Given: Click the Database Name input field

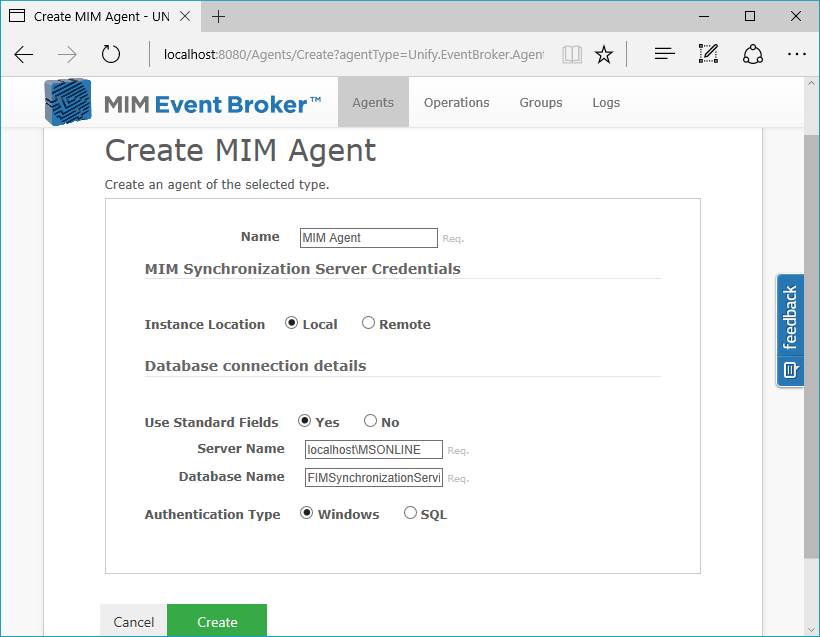Looking at the screenshot, I should pos(374,477).
